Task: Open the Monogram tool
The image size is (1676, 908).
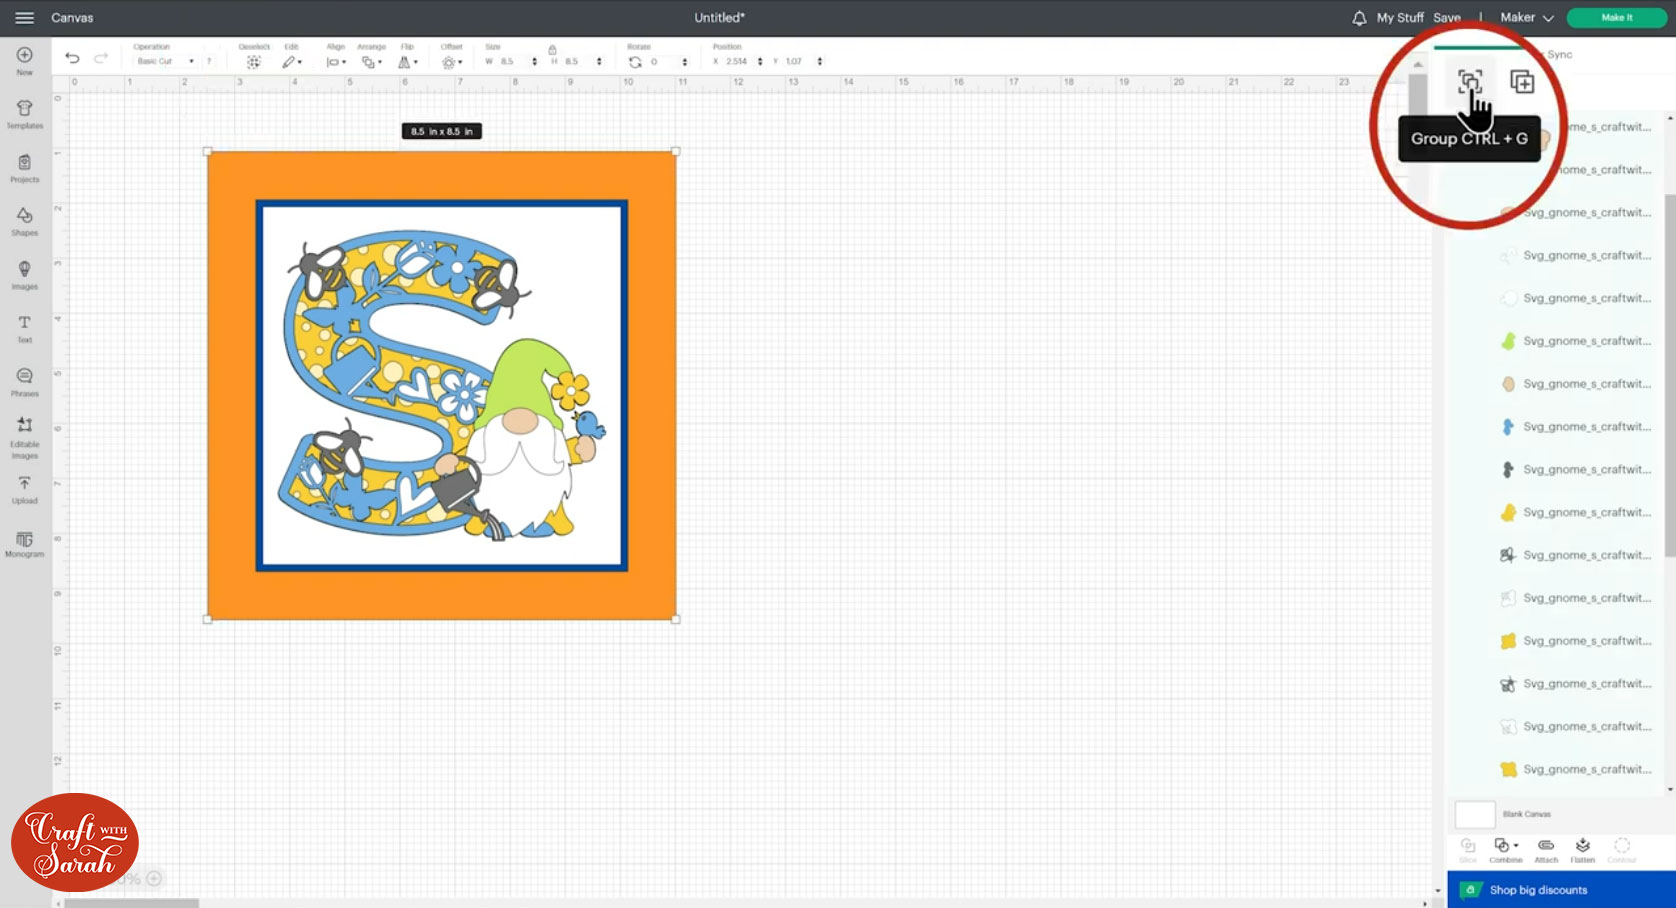Action: (25, 544)
